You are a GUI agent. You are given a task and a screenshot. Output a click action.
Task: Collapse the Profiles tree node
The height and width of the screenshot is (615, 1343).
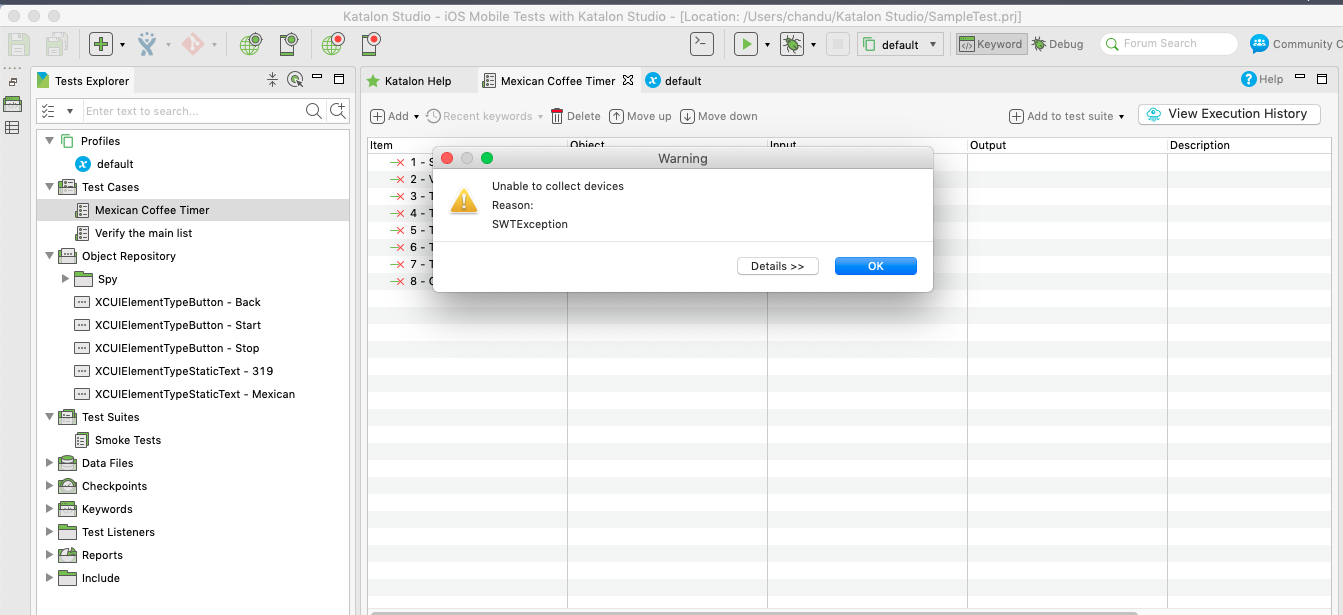coord(50,141)
